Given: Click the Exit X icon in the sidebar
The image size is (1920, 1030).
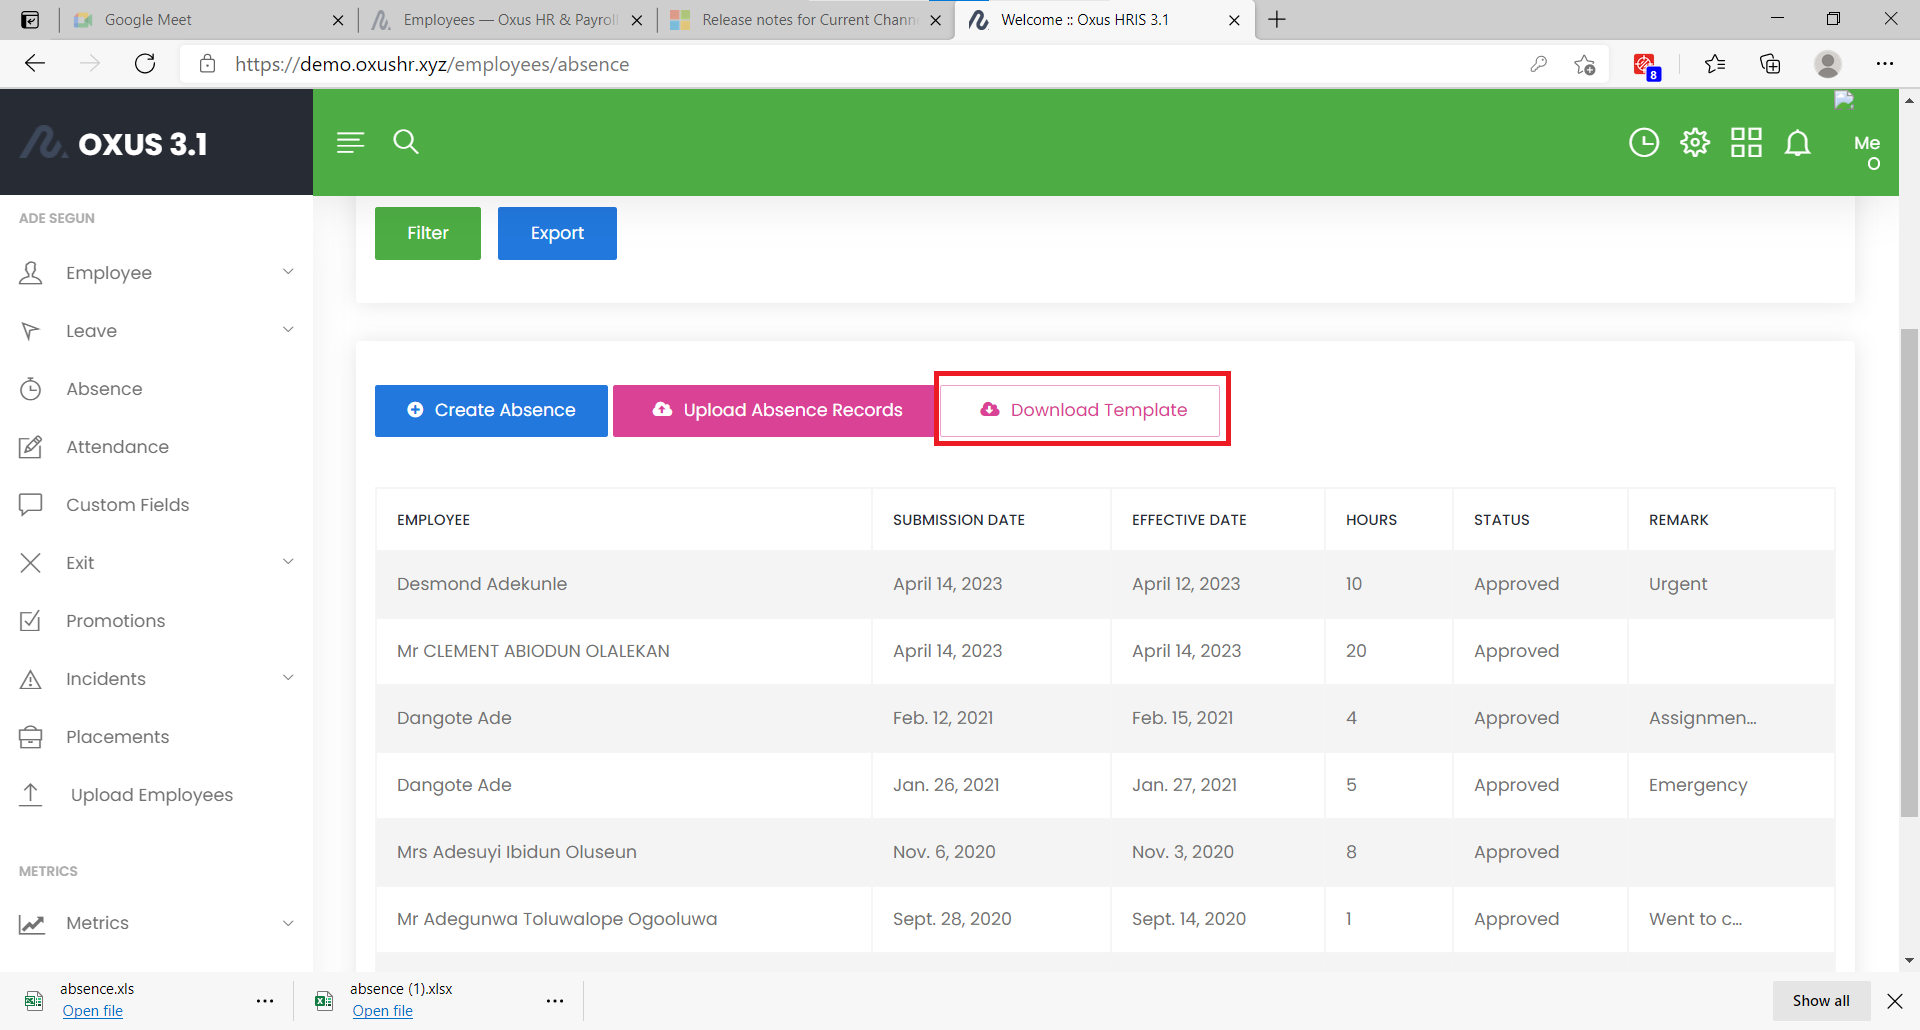Looking at the screenshot, I should pyautogui.click(x=31, y=563).
